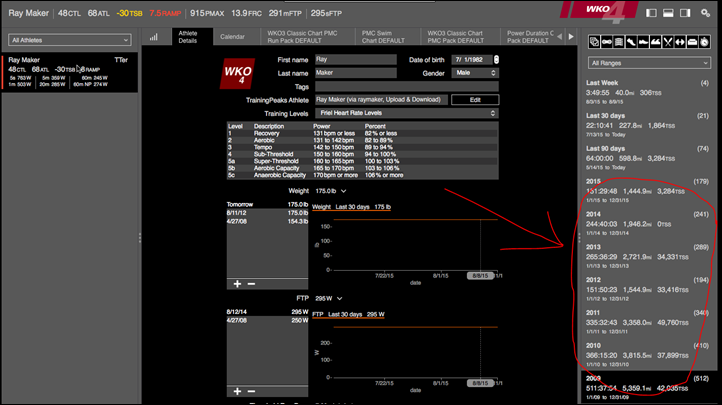Select the all-sports cubes filter icon

click(594, 42)
